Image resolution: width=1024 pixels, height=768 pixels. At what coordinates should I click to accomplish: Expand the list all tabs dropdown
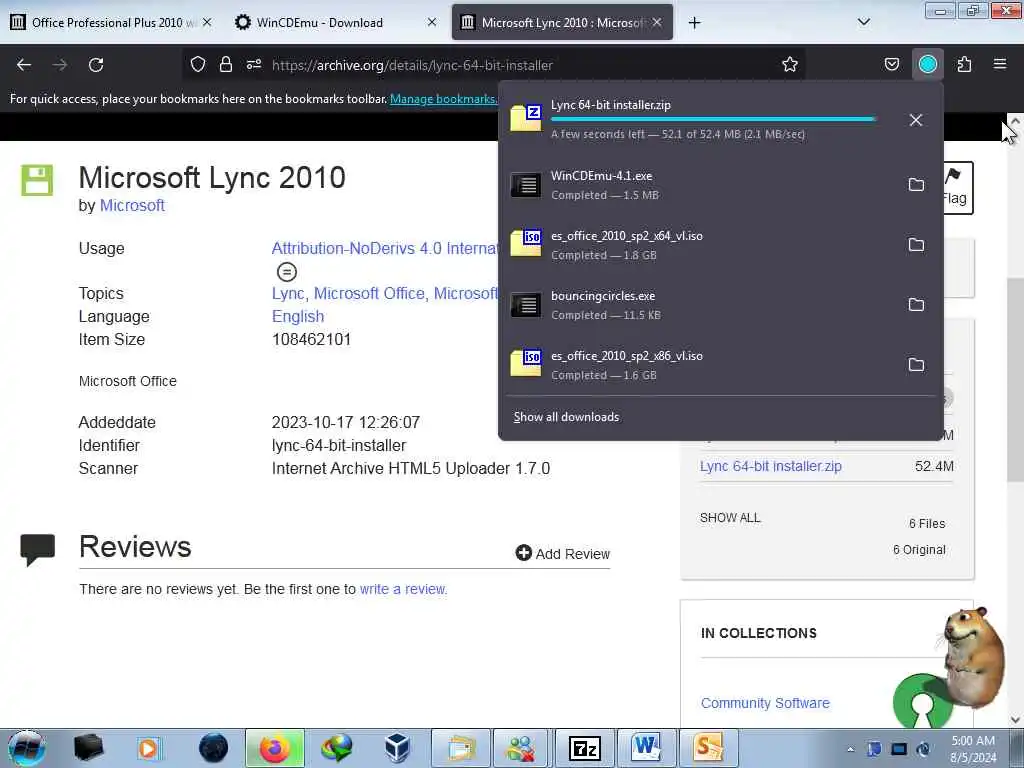tap(863, 22)
